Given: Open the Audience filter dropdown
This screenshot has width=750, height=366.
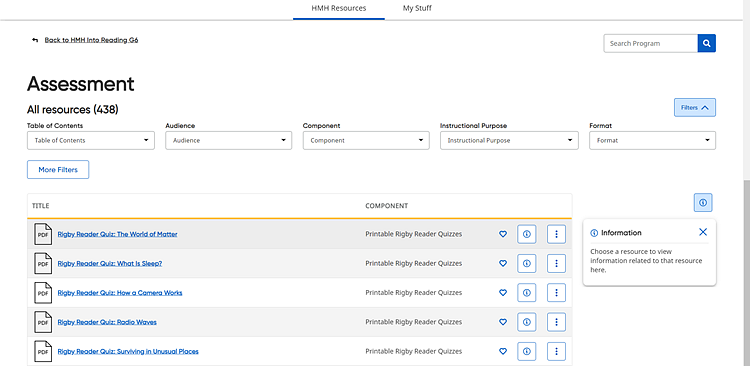Looking at the screenshot, I should pyautogui.click(x=229, y=141).
